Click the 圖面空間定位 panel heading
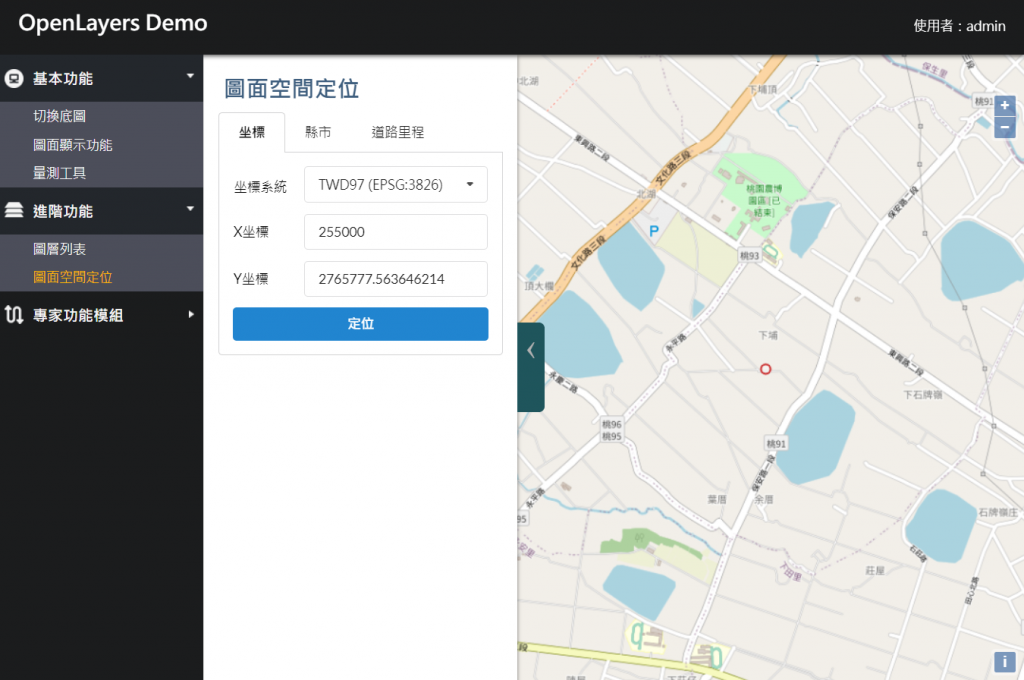This screenshot has width=1024, height=680. click(x=292, y=89)
